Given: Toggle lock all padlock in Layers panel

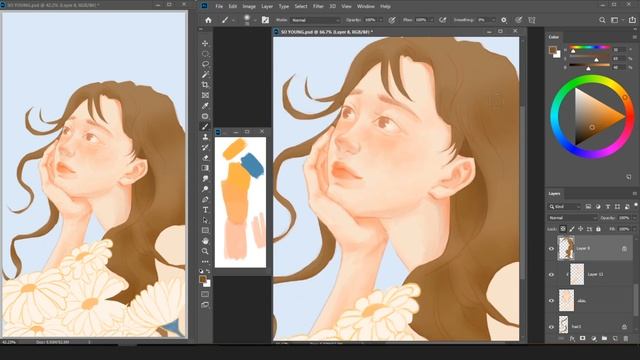Looking at the screenshot, I should 598,229.
